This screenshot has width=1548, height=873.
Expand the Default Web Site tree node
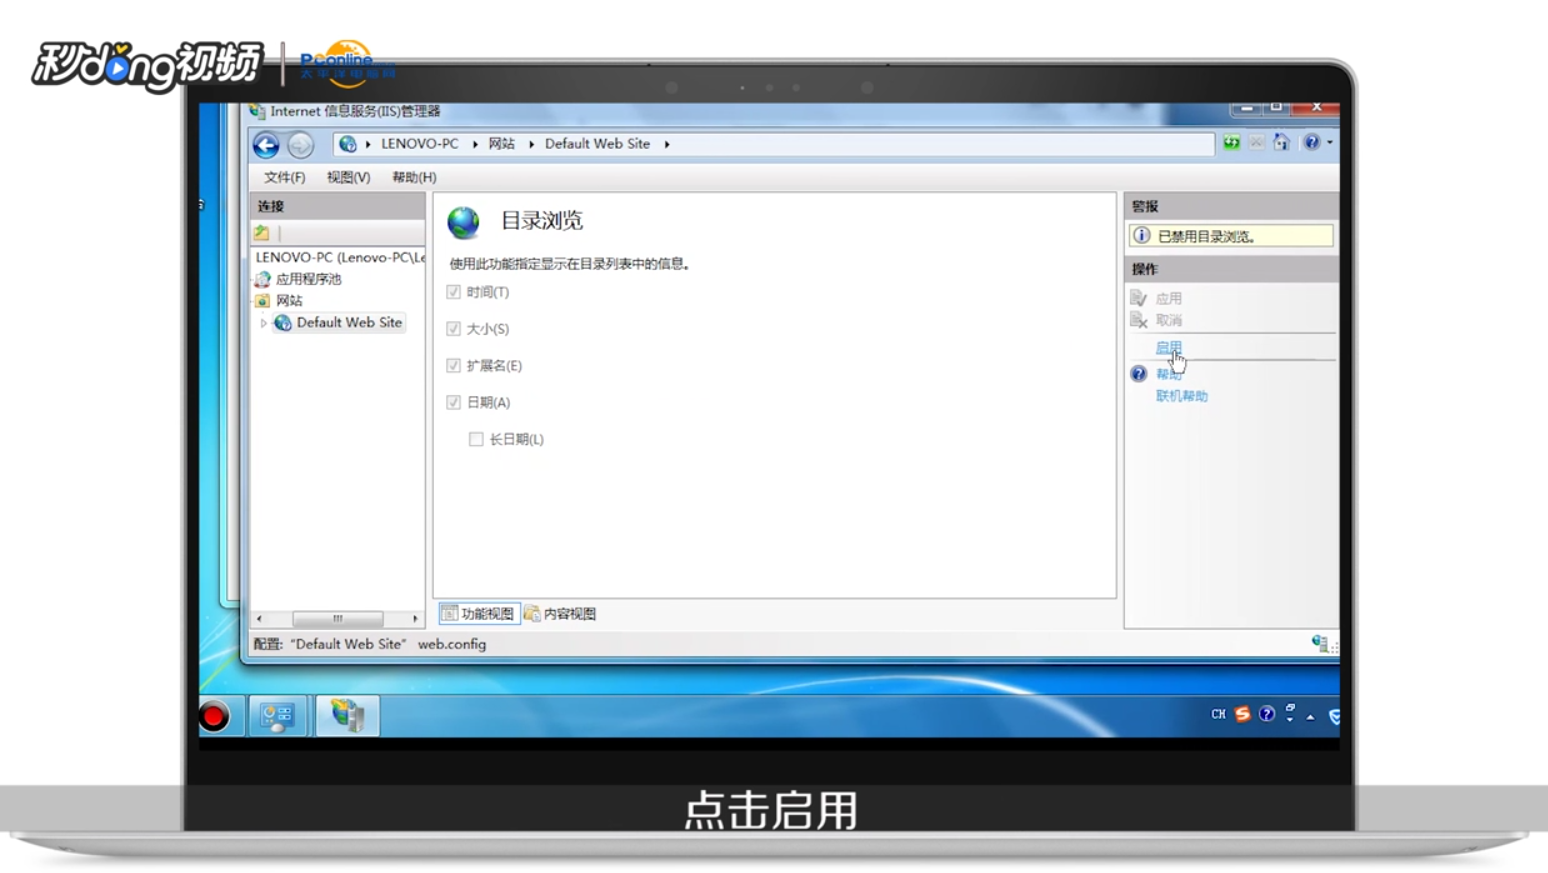point(263,323)
